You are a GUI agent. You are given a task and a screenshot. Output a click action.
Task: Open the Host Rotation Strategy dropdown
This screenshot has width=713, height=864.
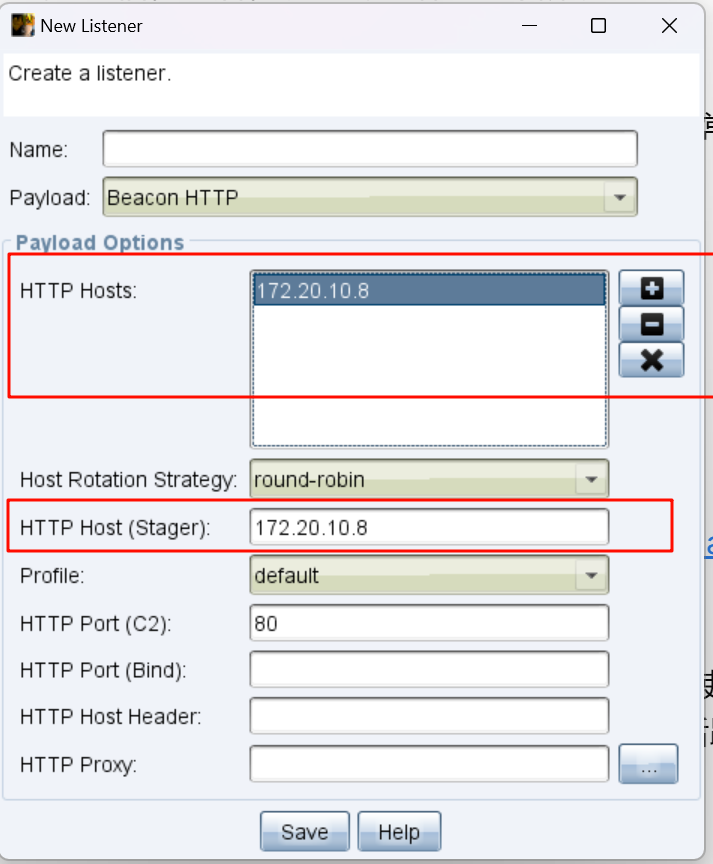point(591,480)
